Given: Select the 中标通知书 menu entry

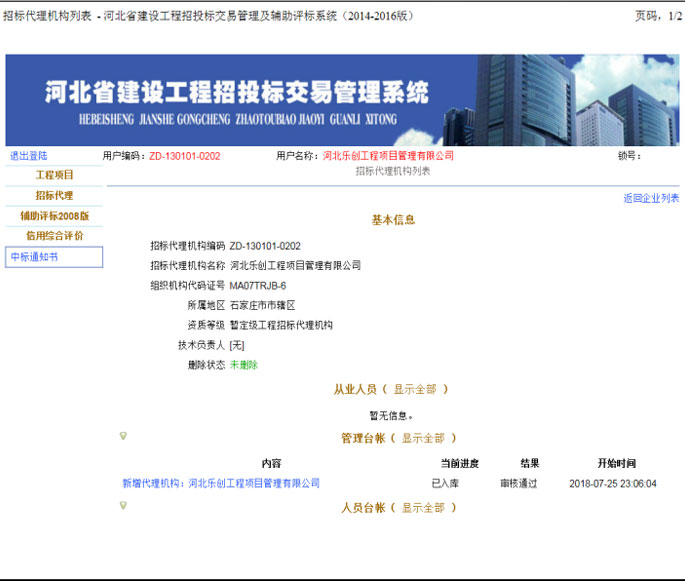Looking at the screenshot, I should coord(35,257).
